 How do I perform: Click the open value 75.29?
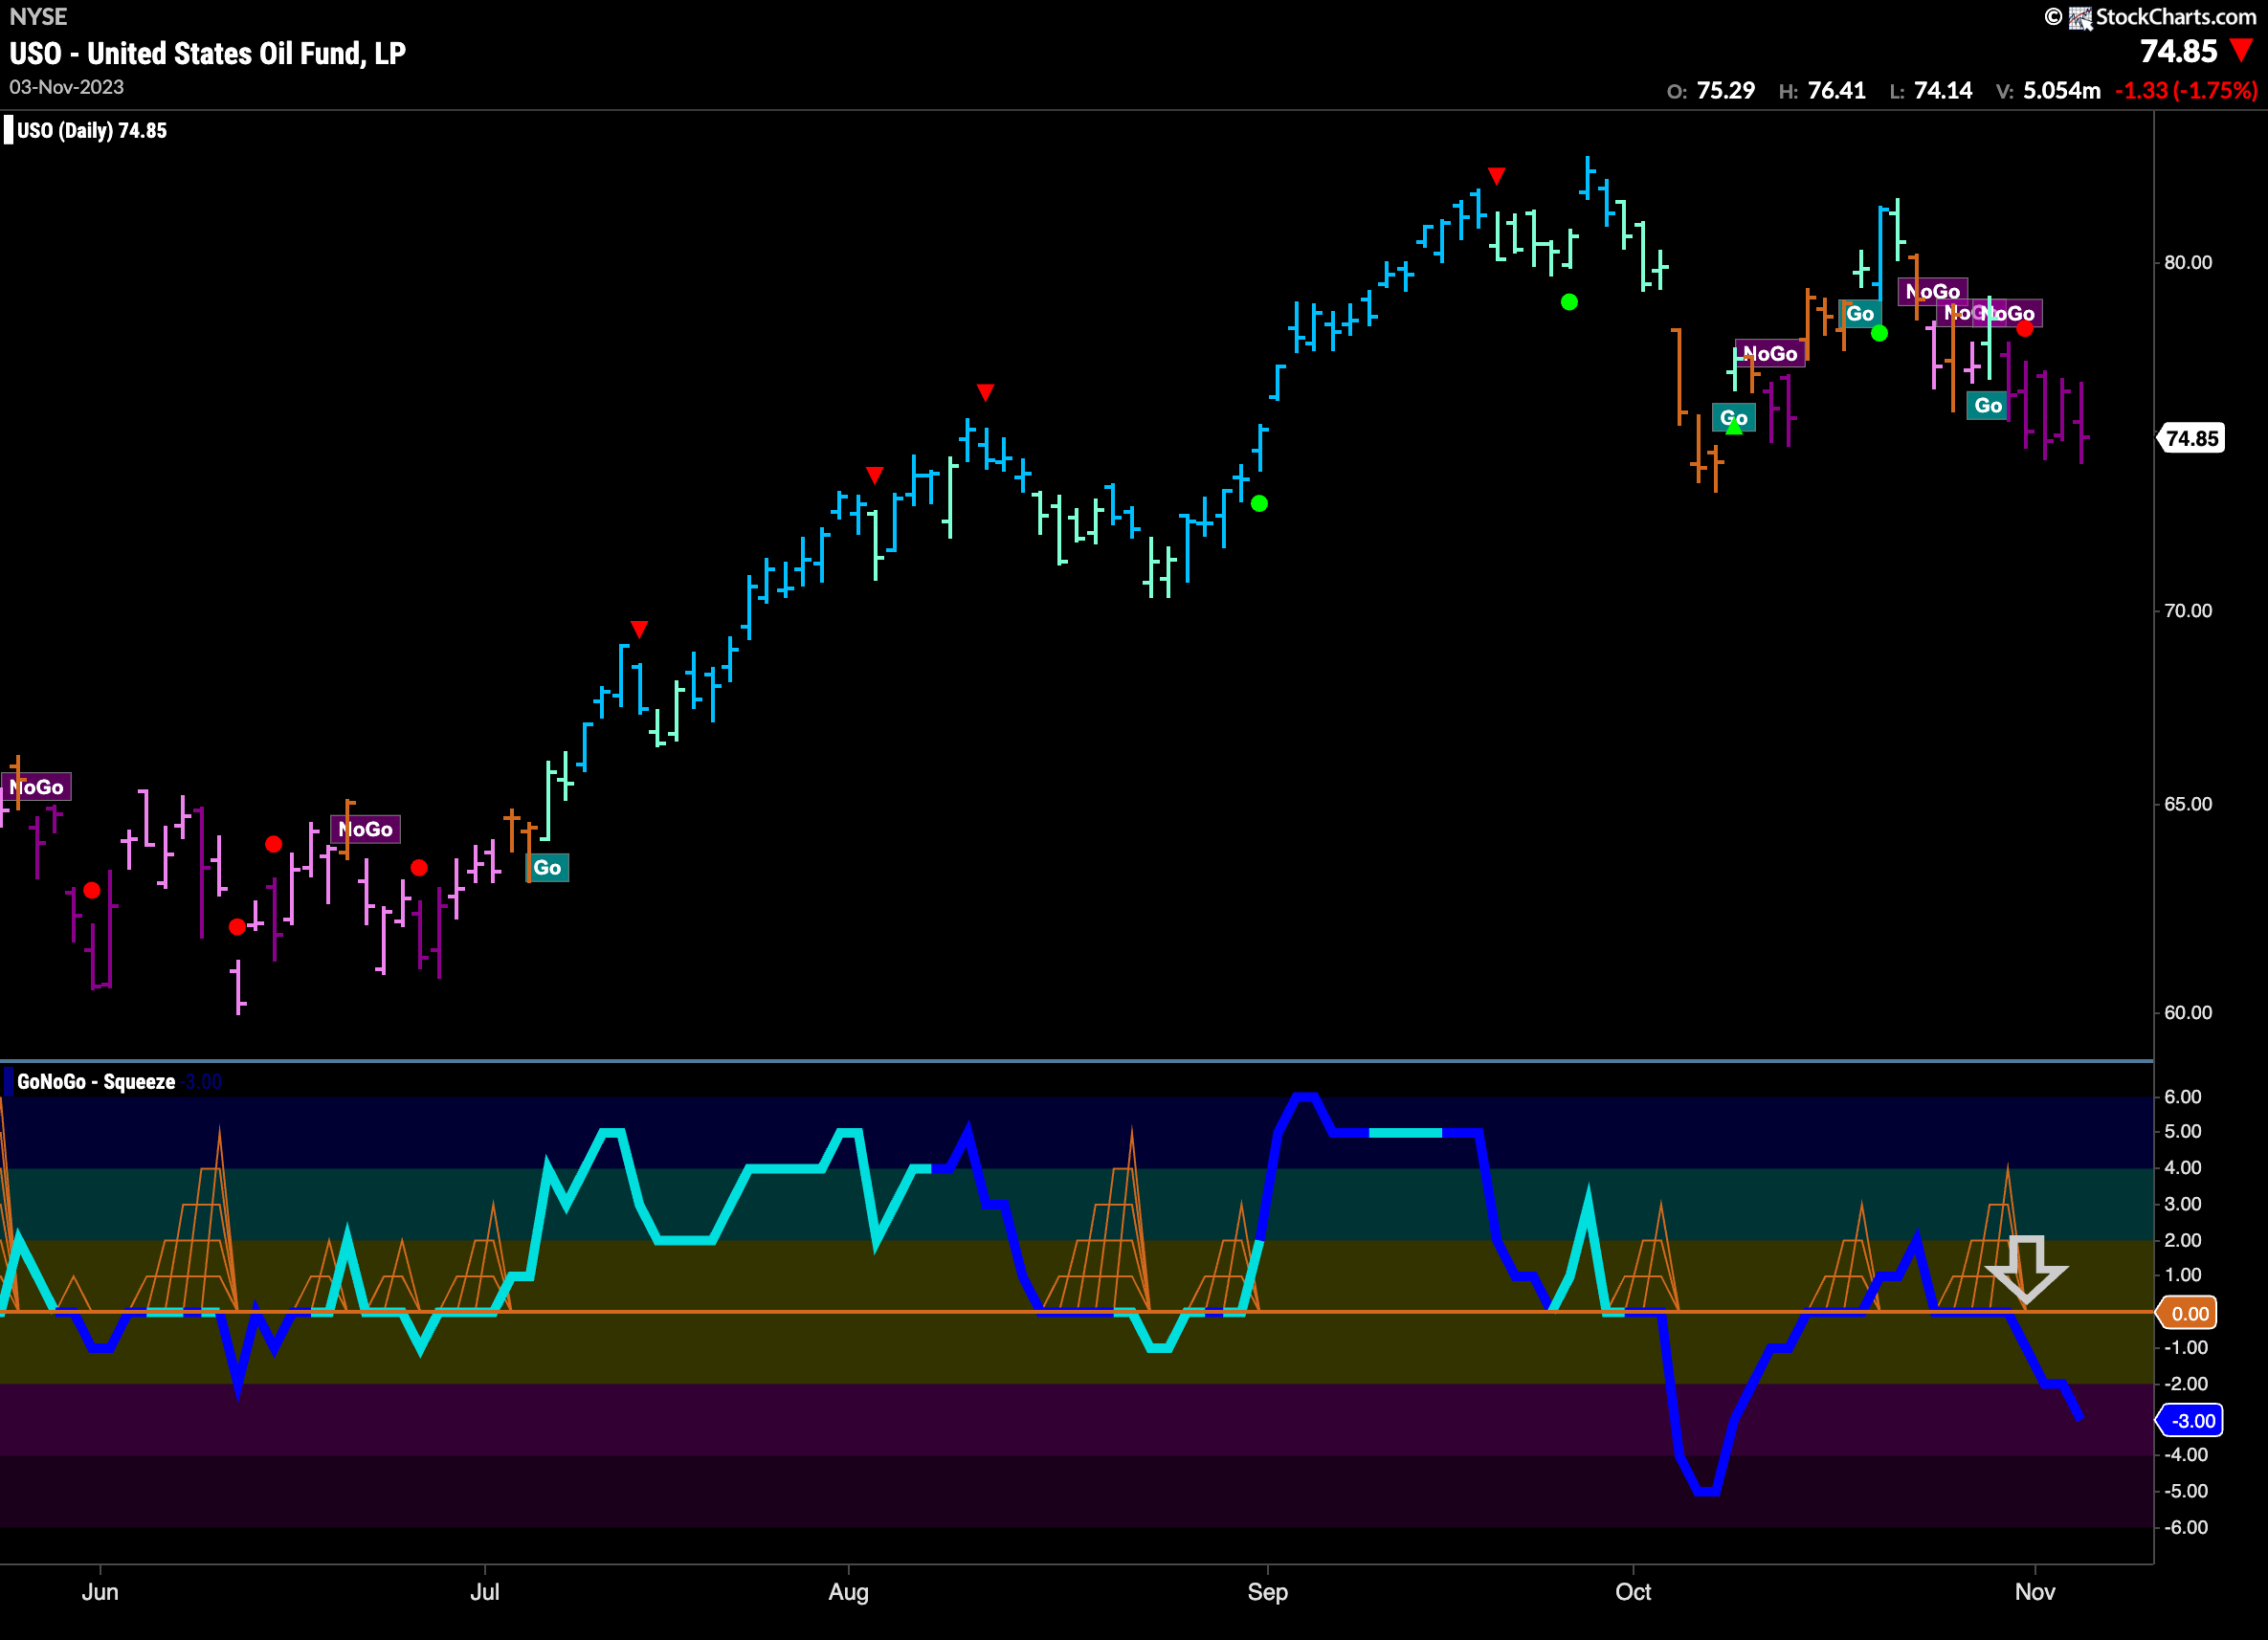tap(1726, 91)
